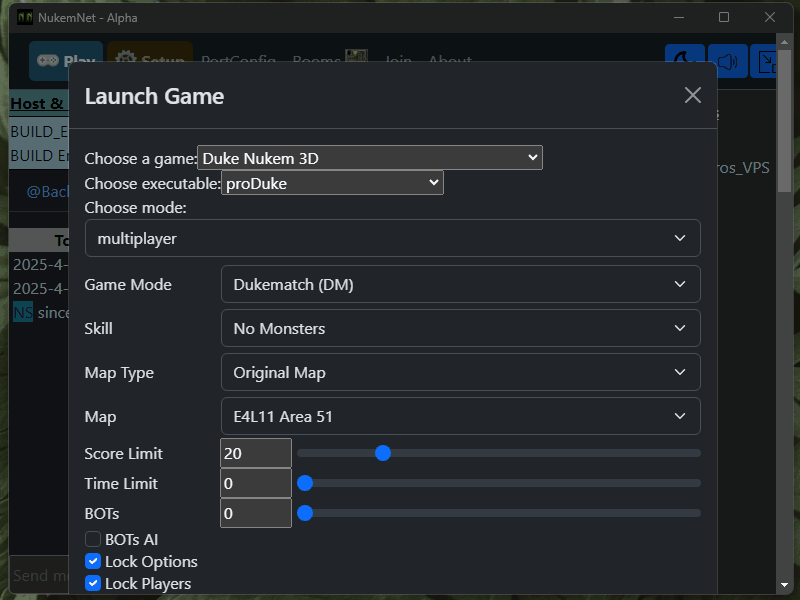Uncheck the Lock Players checkbox
The height and width of the screenshot is (600, 800).
click(93, 583)
